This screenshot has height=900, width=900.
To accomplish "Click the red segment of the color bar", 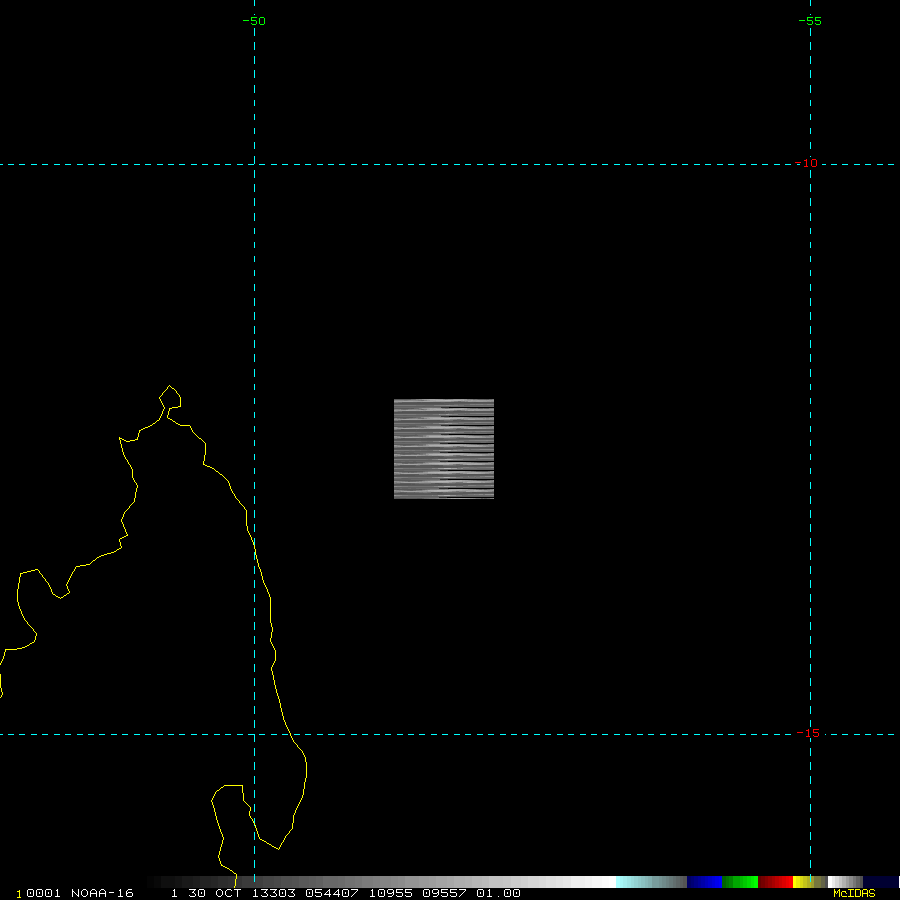I will tap(775, 882).
